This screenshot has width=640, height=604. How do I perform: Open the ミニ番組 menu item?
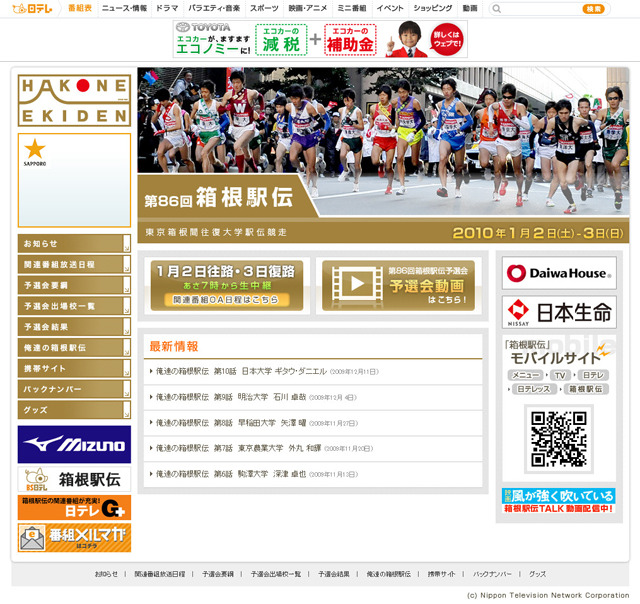pyautogui.click(x=352, y=8)
